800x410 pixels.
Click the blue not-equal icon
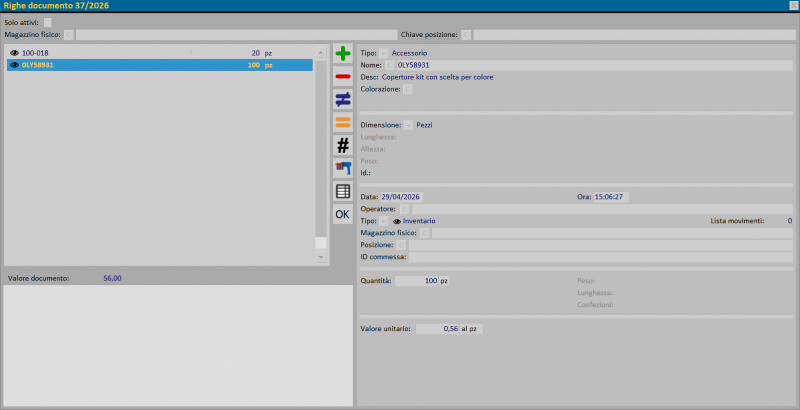343,99
